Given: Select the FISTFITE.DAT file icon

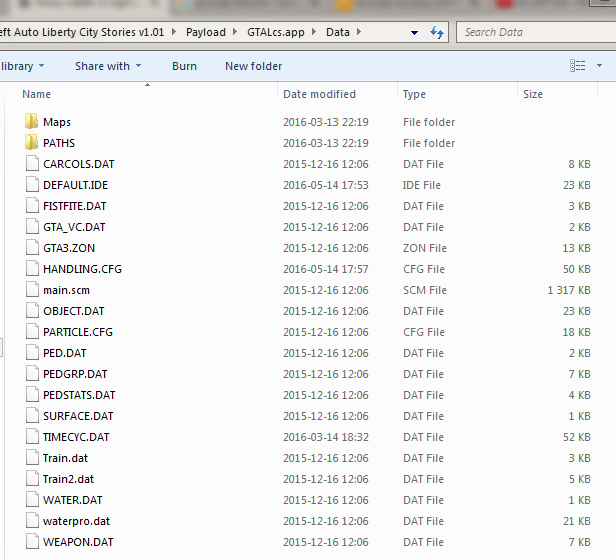Looking at the screenshot, I should coord(32,206).
